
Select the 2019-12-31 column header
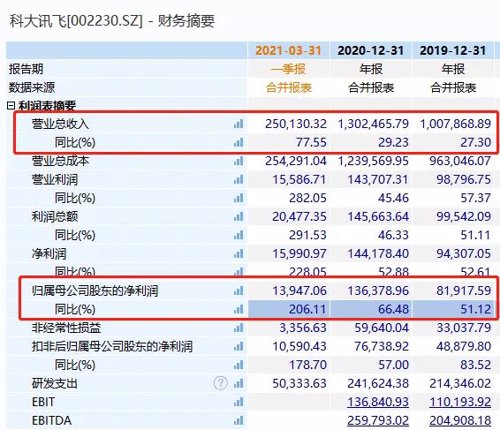[453, 51]
